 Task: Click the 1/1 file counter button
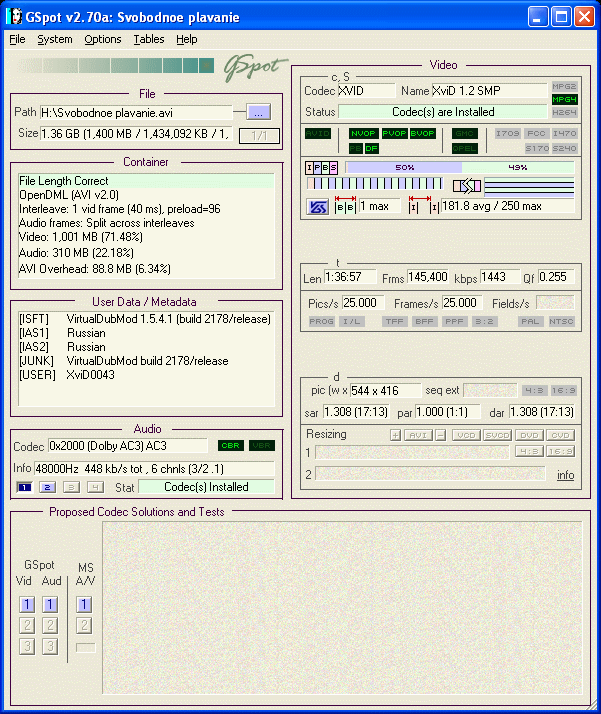(259, 135)
